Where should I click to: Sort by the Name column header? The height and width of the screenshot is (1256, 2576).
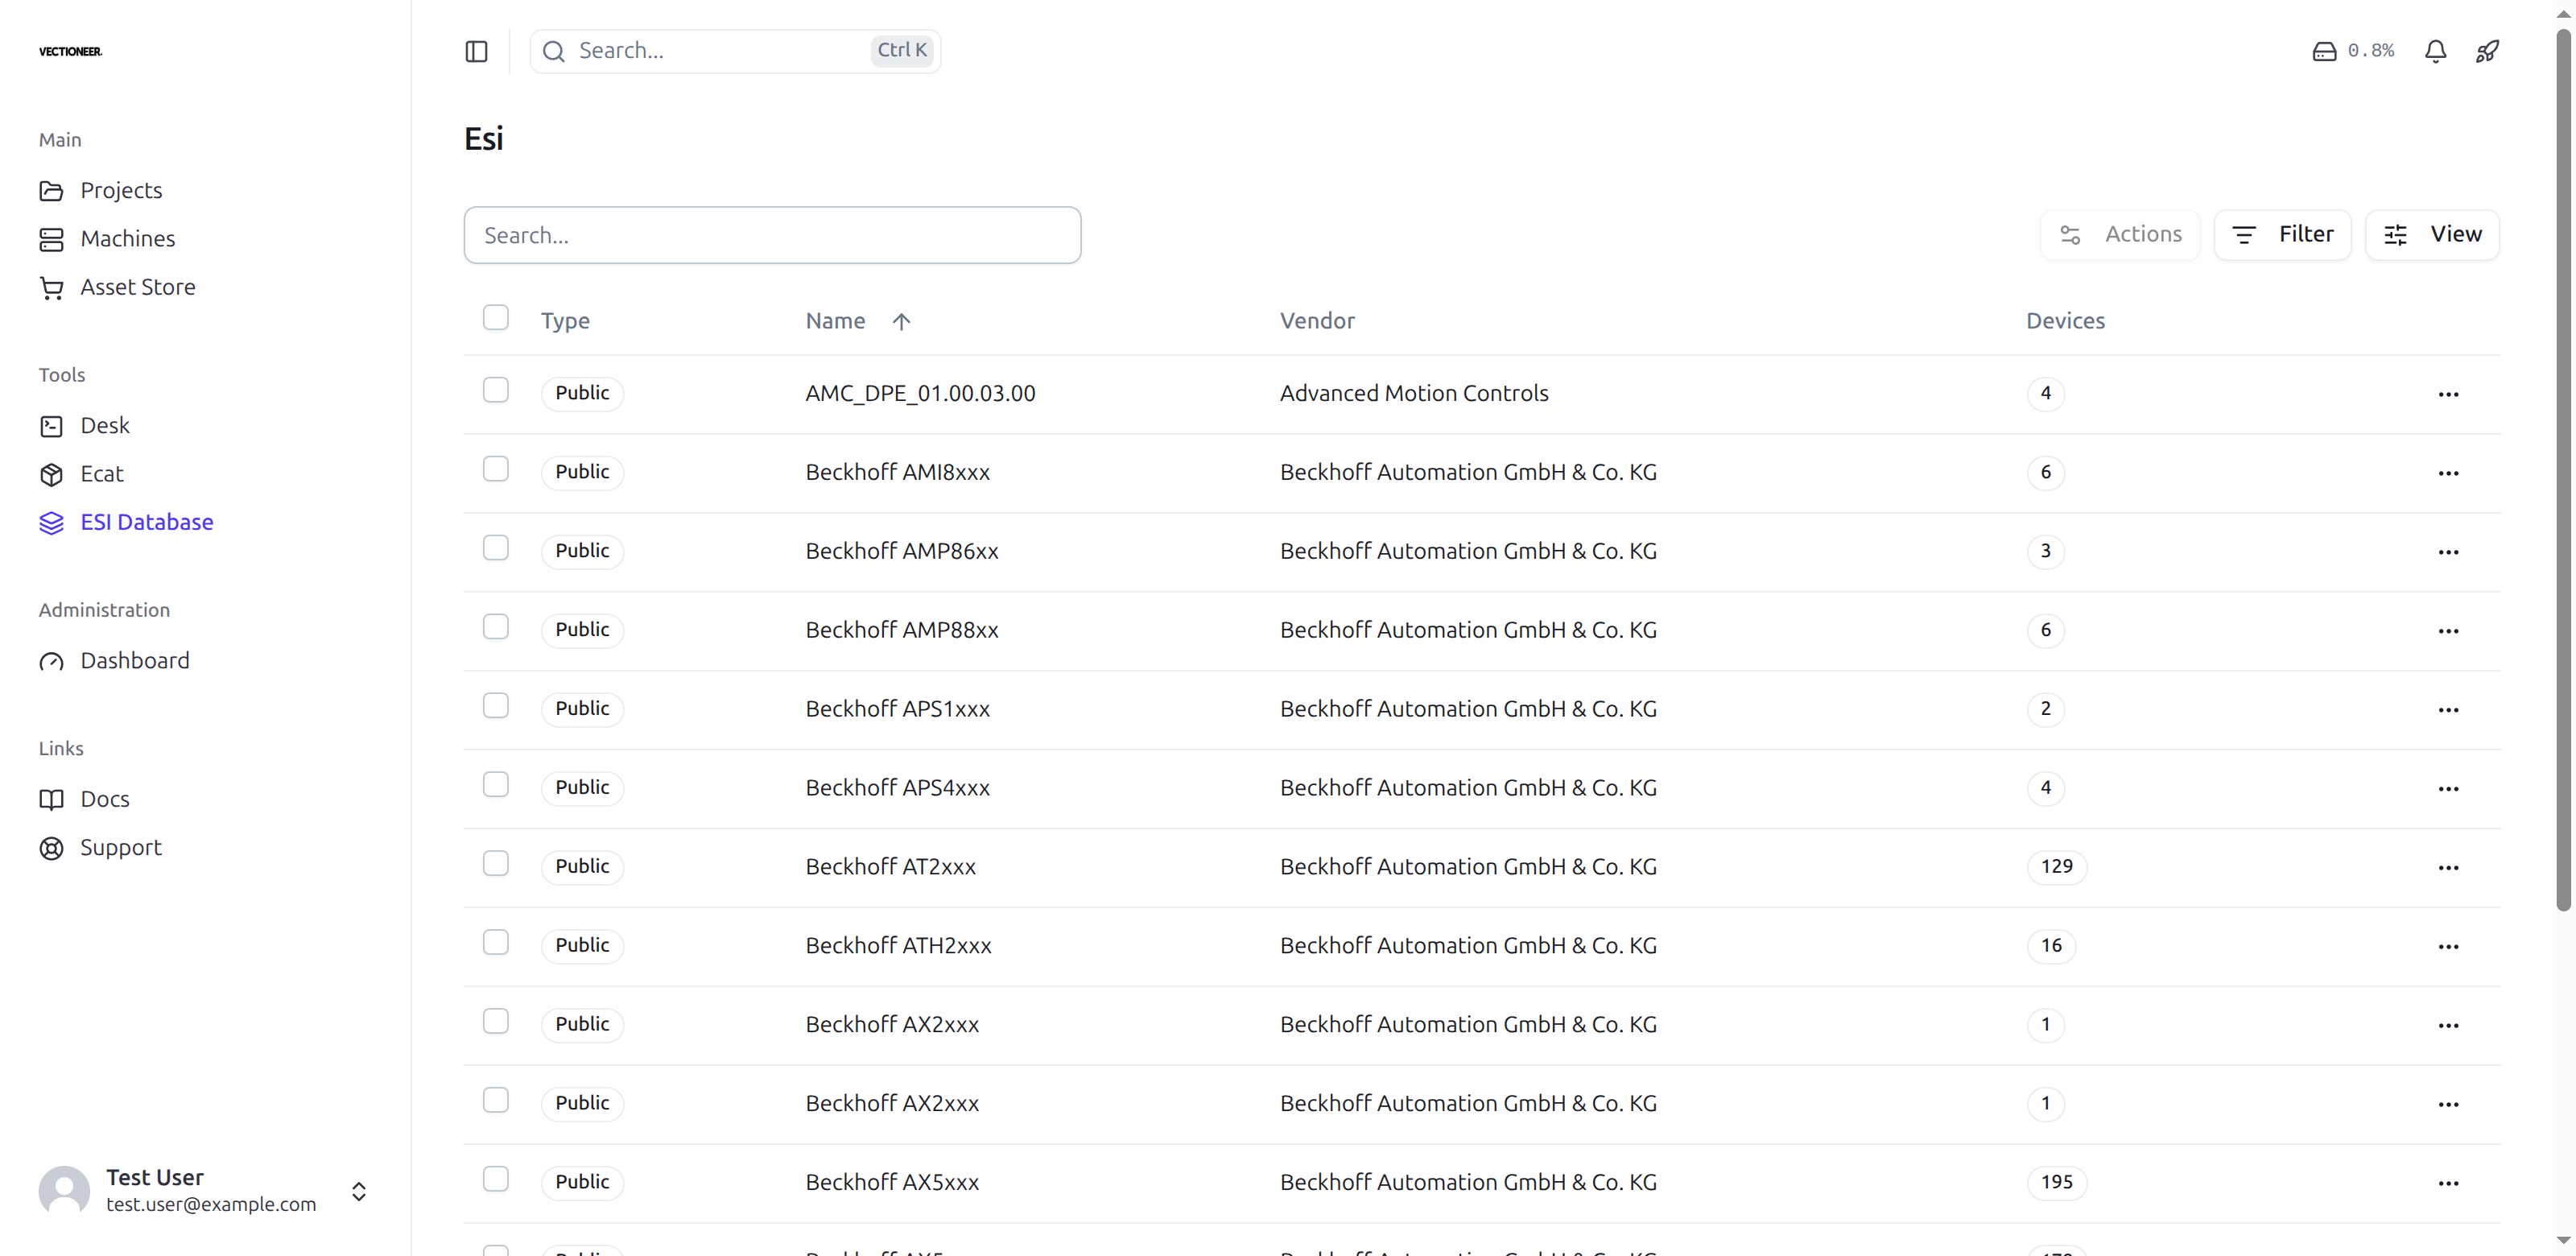836,321
